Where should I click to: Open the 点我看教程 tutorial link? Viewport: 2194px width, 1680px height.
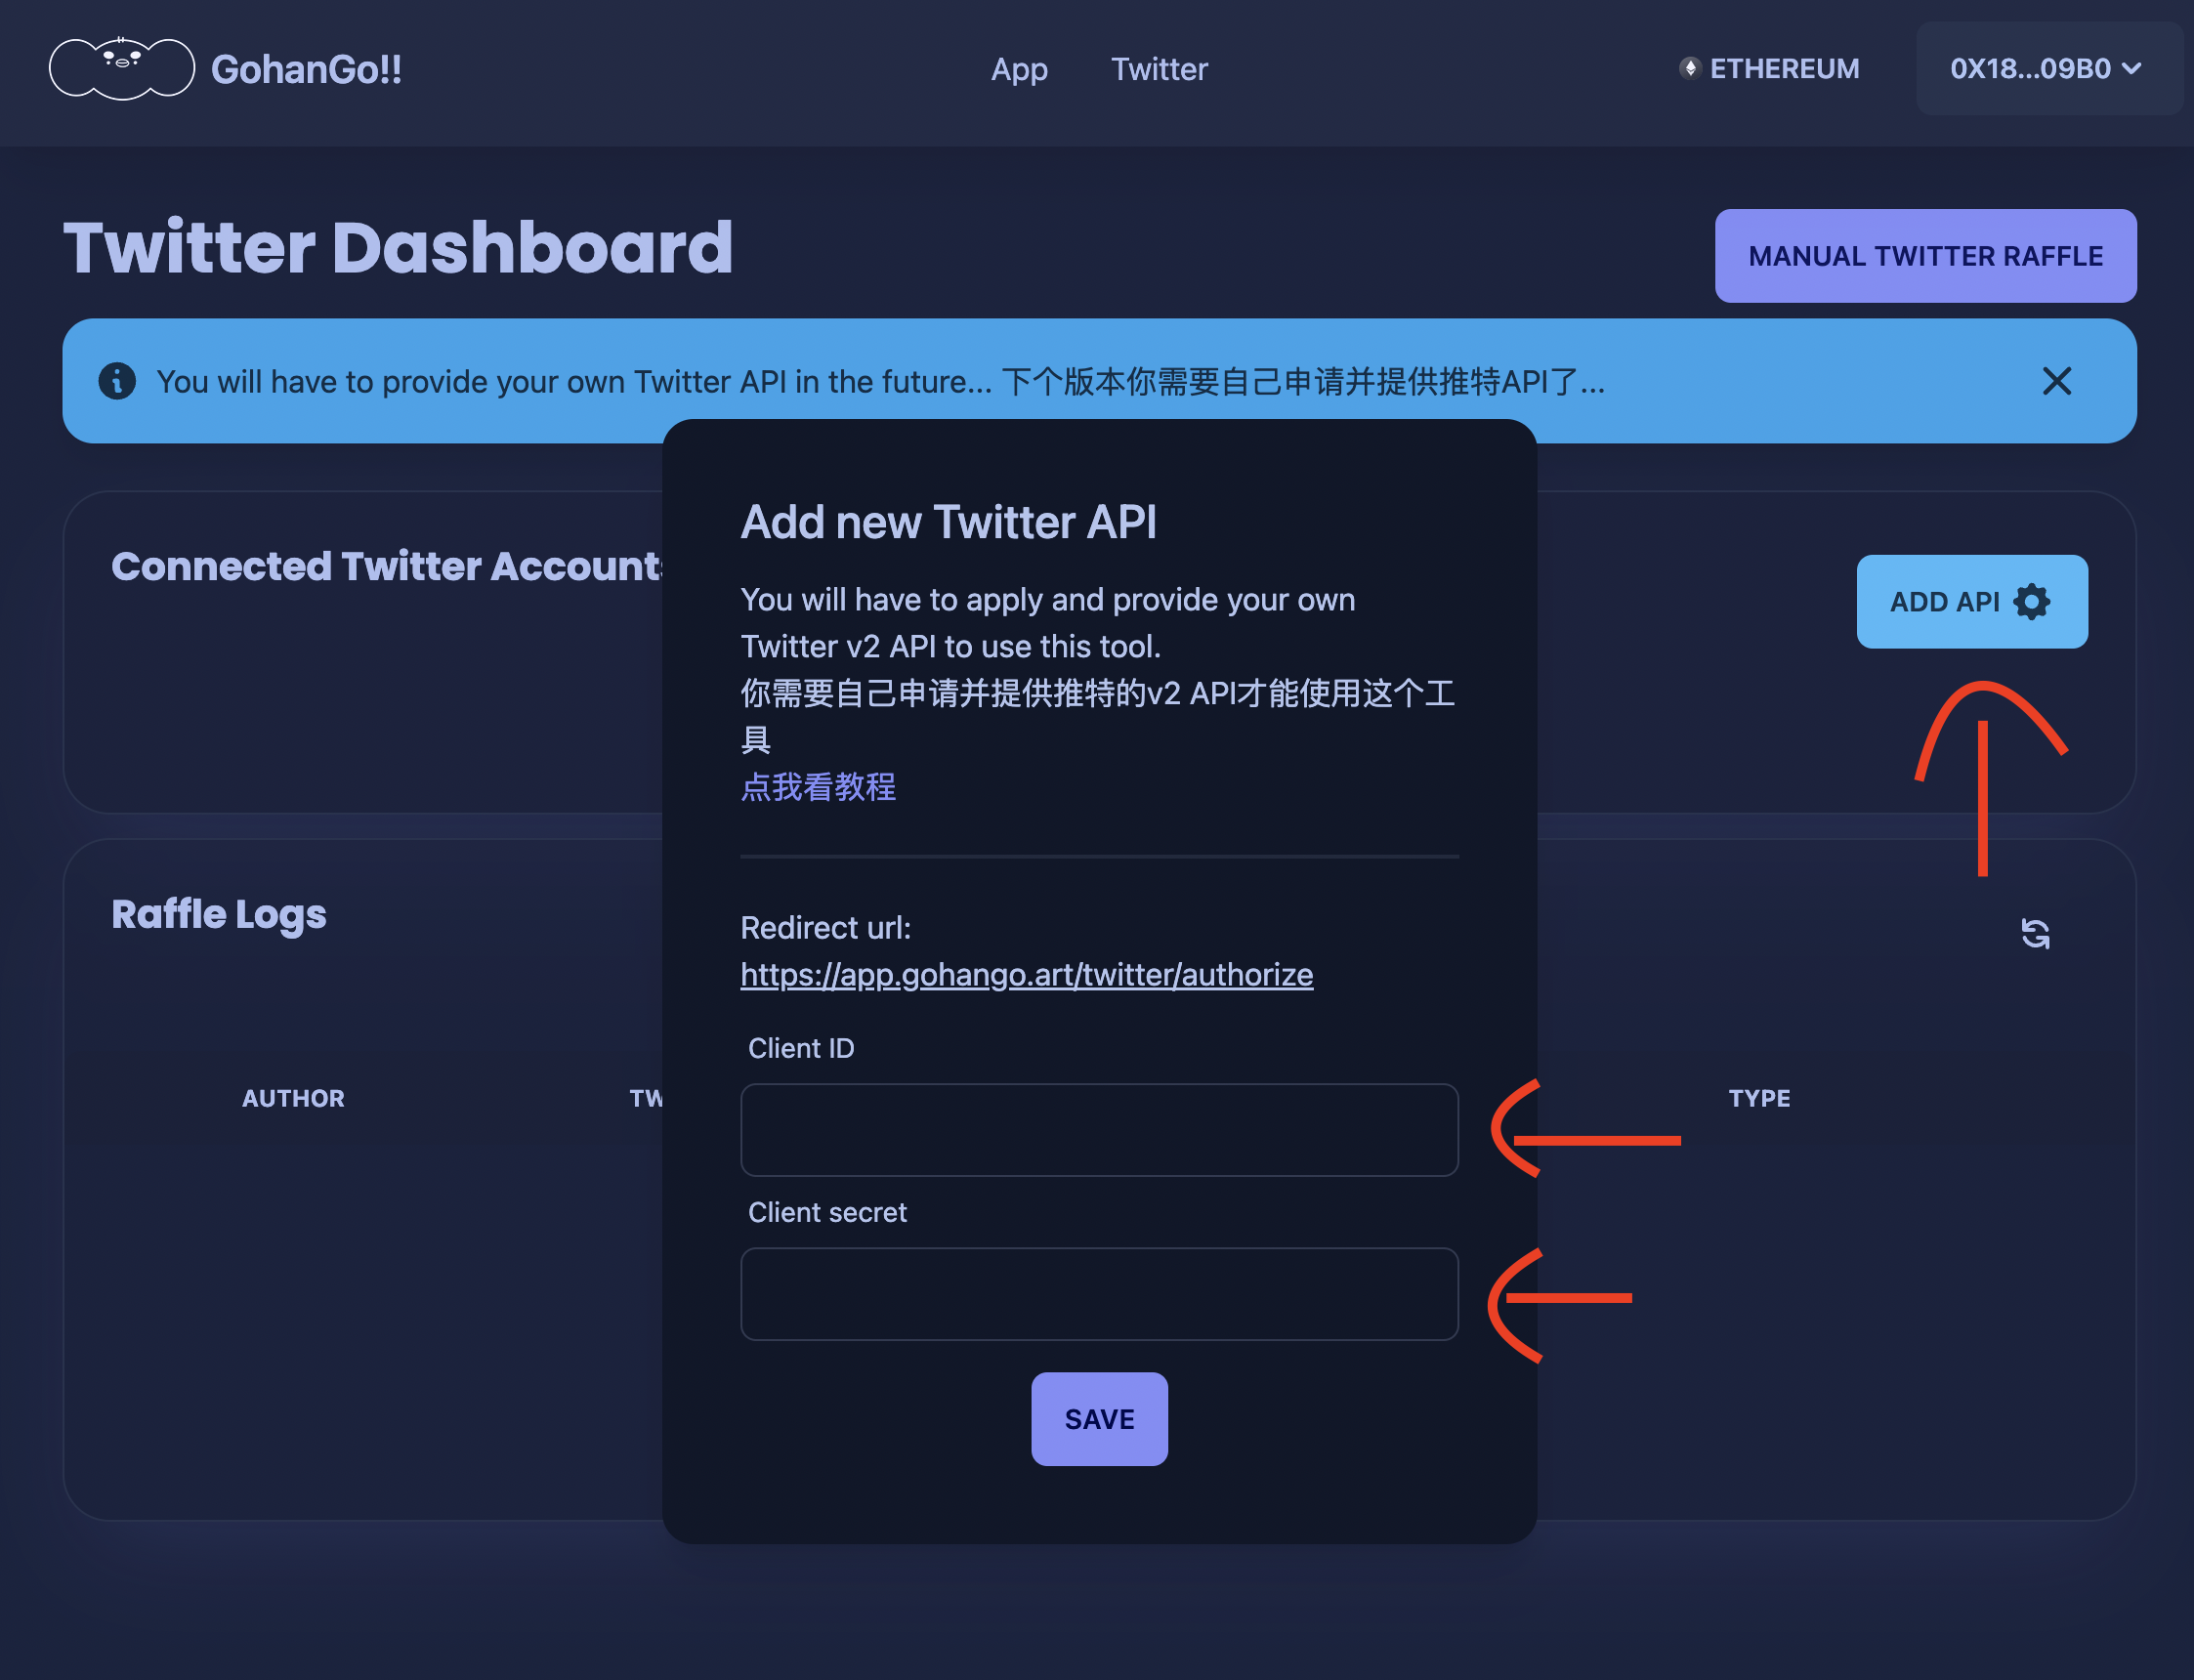(x=818, y=787)
